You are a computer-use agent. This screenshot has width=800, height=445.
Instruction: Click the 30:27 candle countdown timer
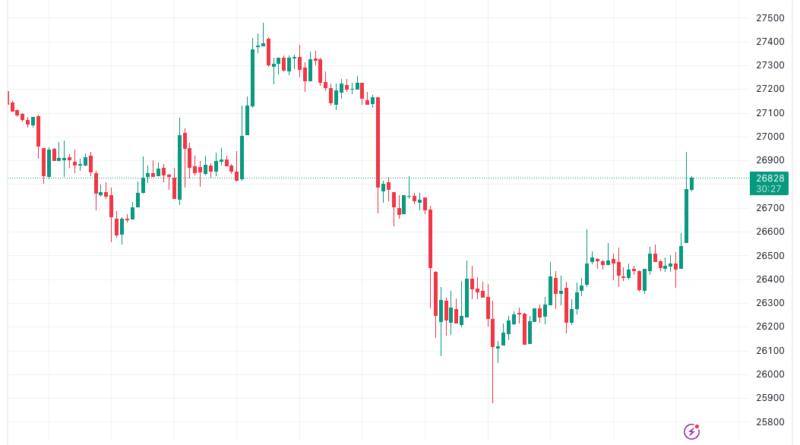(768, 189)
